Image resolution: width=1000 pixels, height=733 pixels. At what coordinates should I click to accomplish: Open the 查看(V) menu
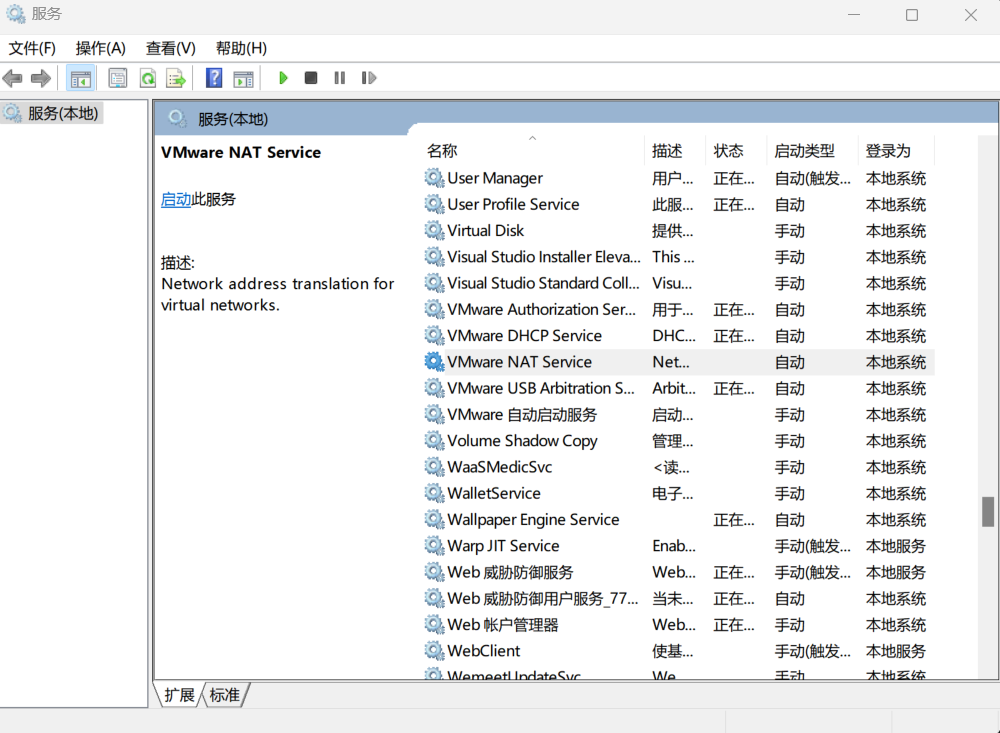coord(170,48)
